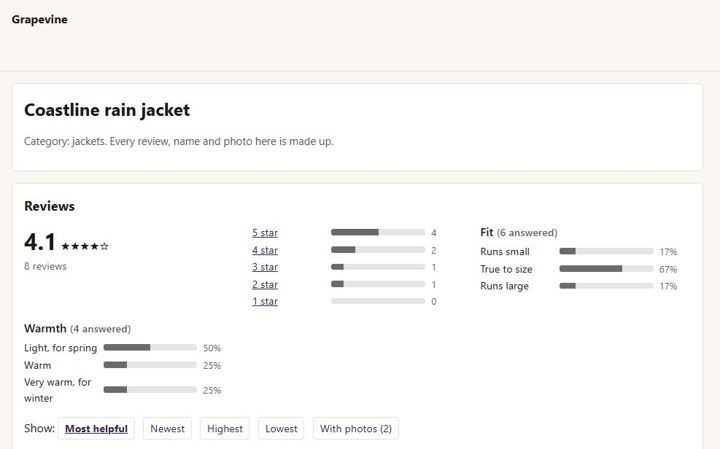This screenshot has width=720, height=449.
Task: Filter reviews by 5 star link
Action: (x=265, y=233)
